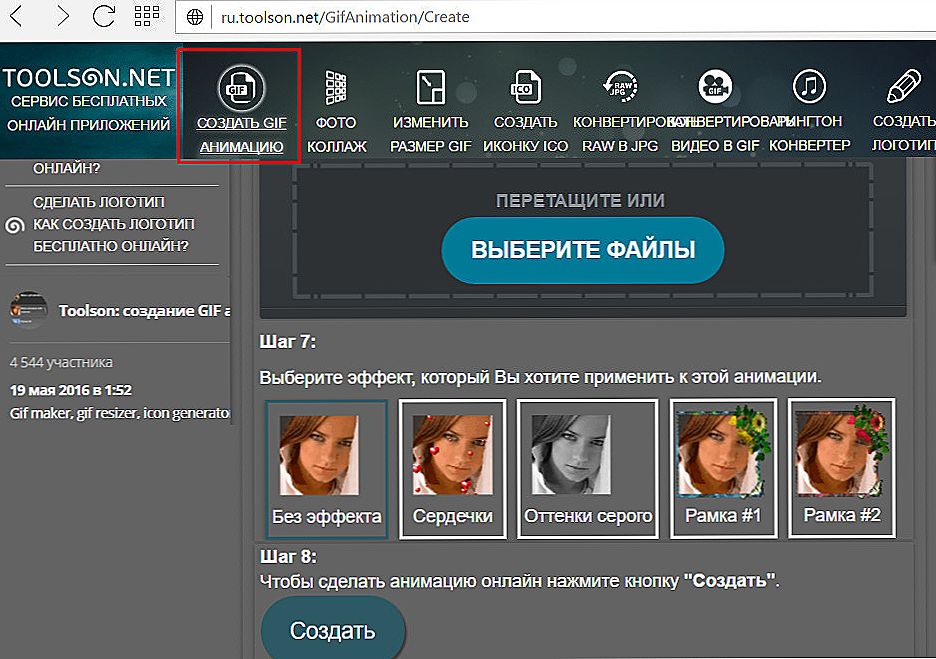Click the resize GIF icon

[430, 87]
